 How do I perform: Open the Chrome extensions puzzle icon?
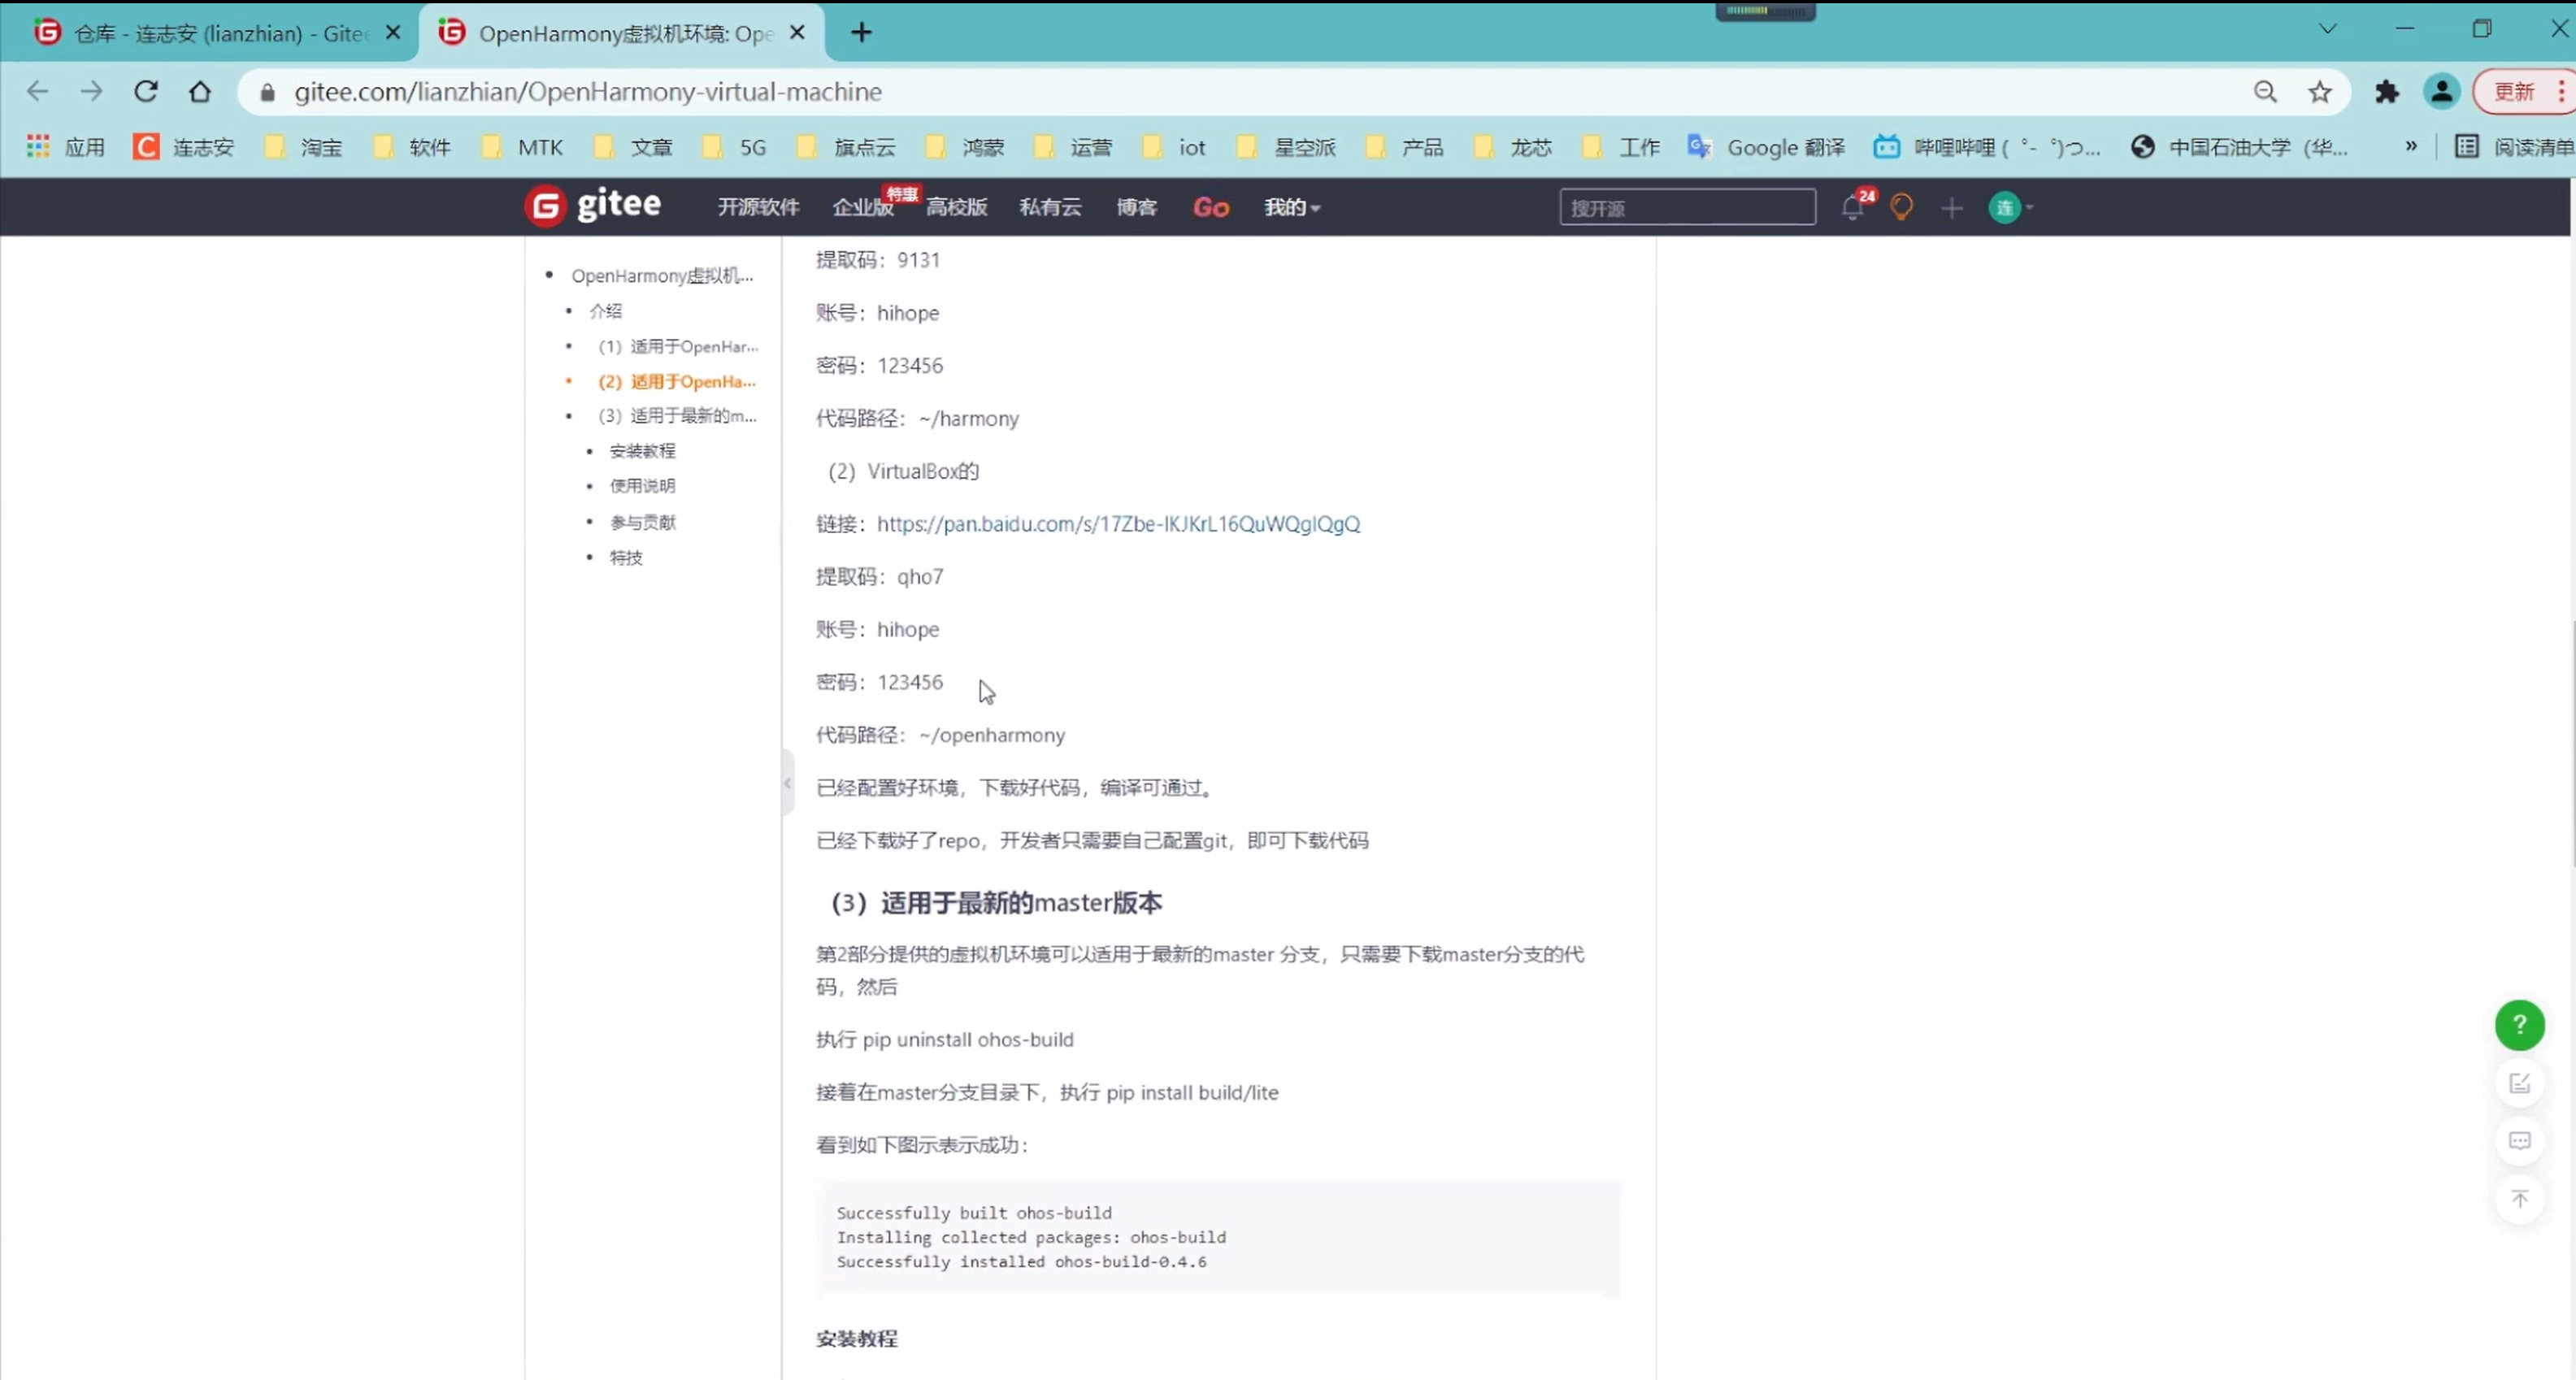coord(2387,92)
